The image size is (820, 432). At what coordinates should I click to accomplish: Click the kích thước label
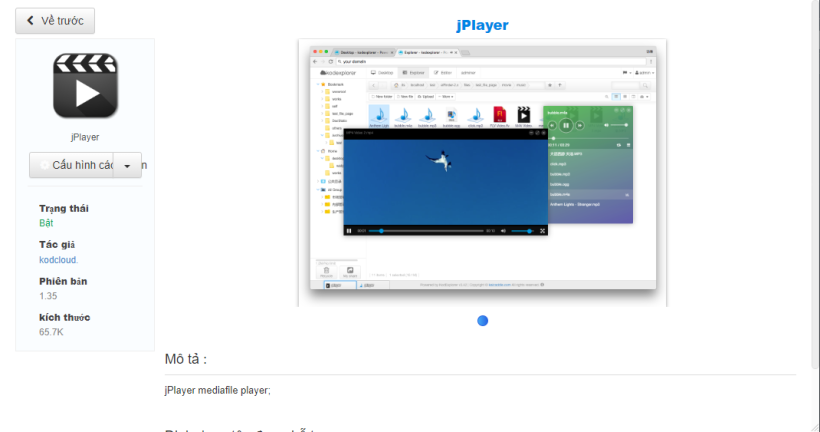(65, 317)
